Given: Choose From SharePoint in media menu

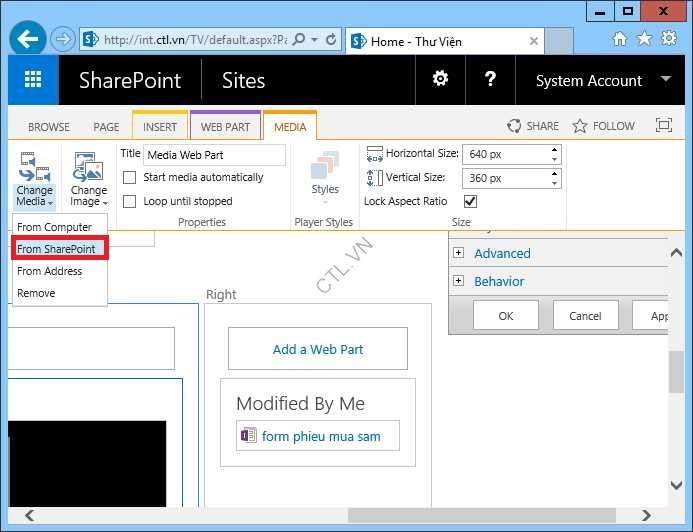Looking at the screenshot, I should [56, 249].
